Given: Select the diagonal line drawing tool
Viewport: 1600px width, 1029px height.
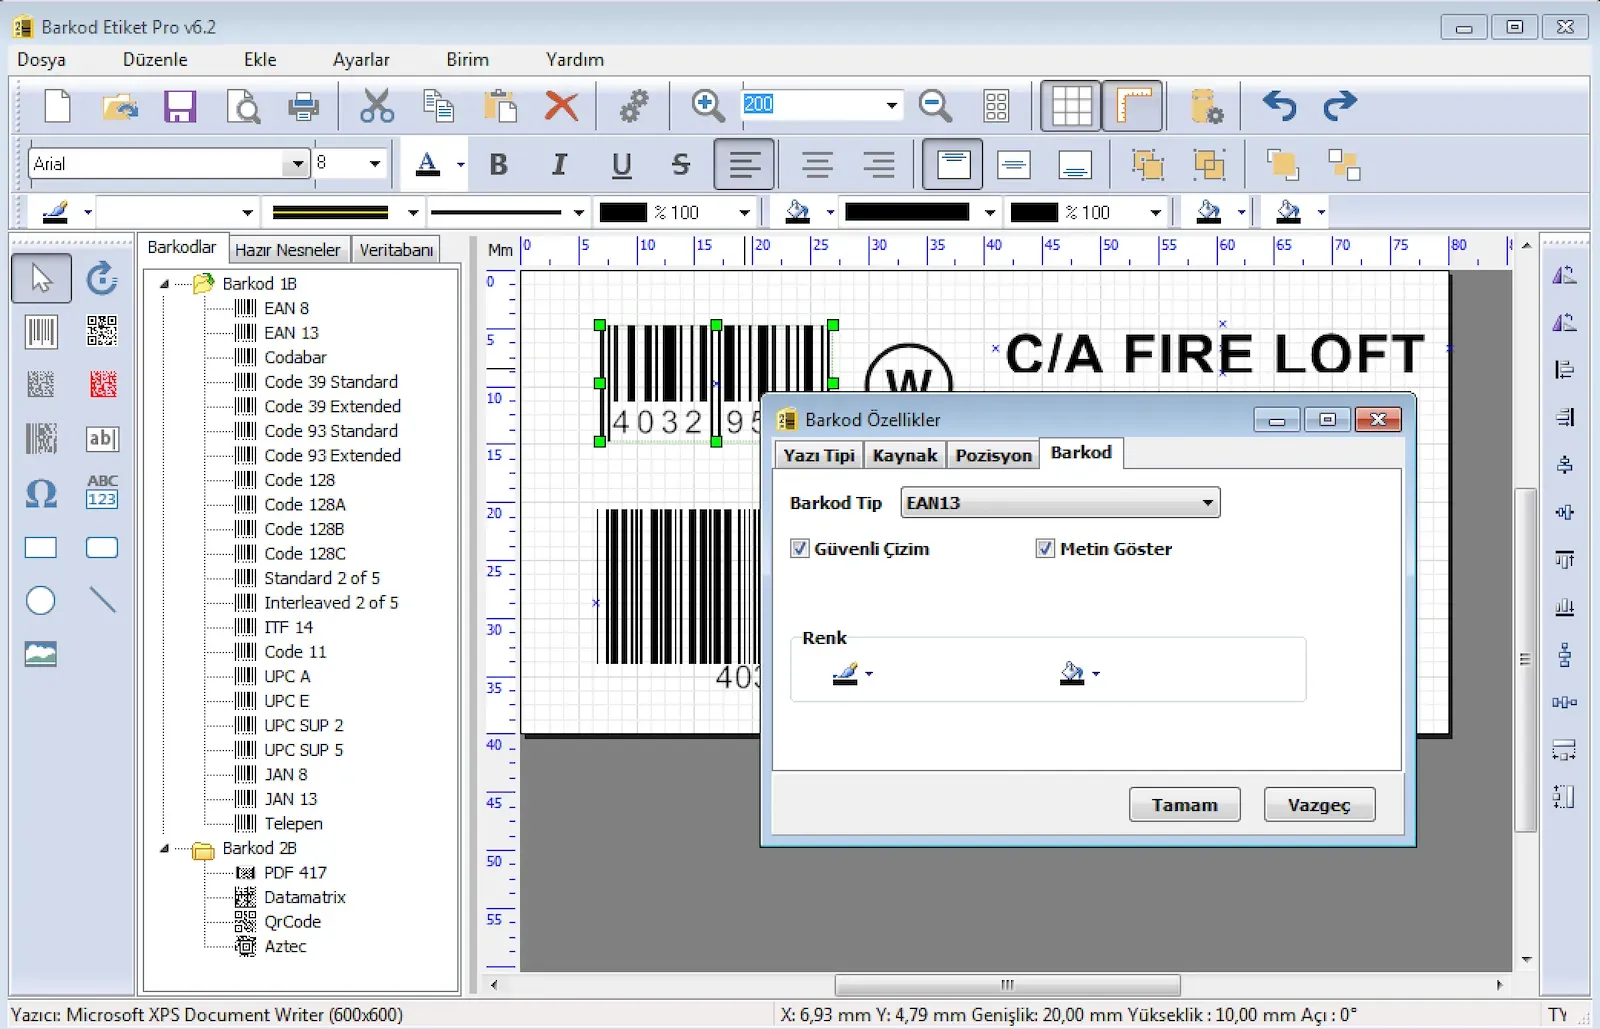Looking at the screenshot, I should 103,599.
